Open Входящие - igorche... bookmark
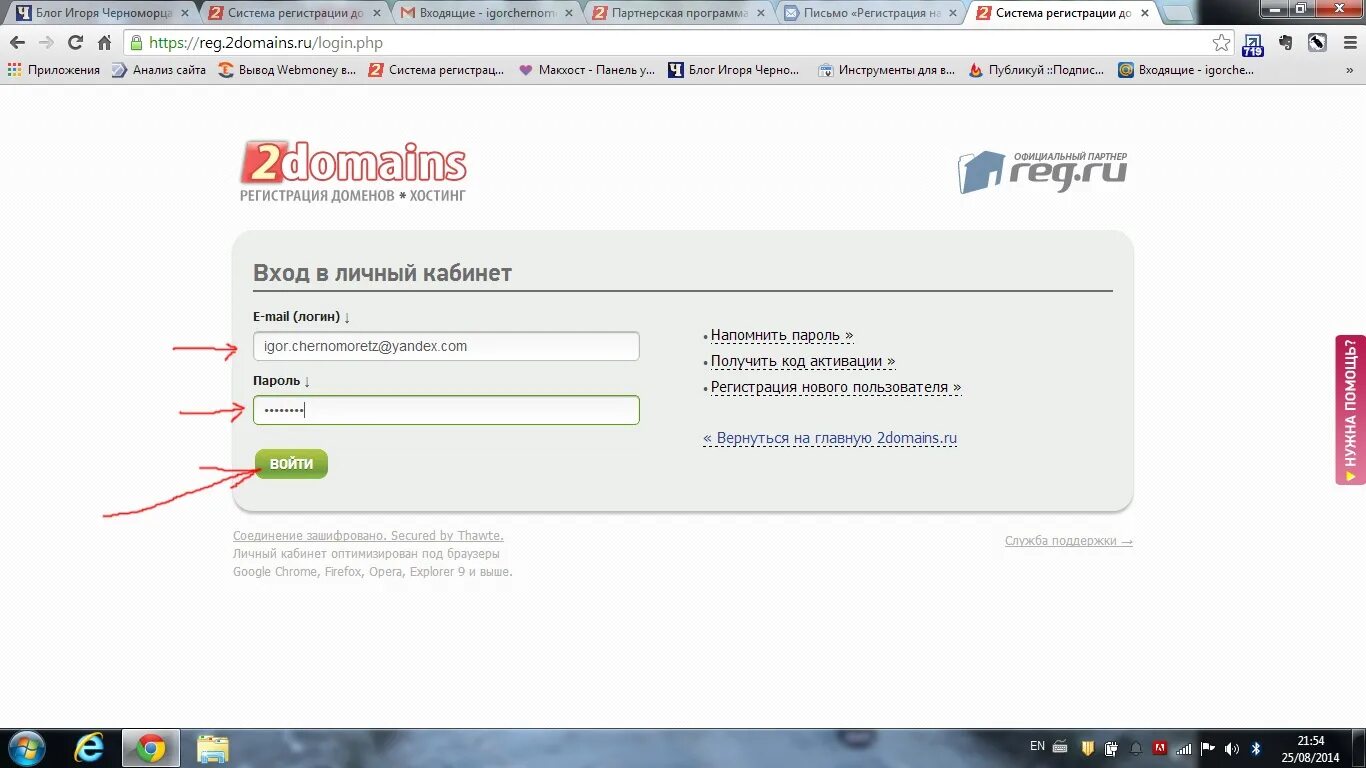Viewport: 1366px width, 768px height. 1186,70
